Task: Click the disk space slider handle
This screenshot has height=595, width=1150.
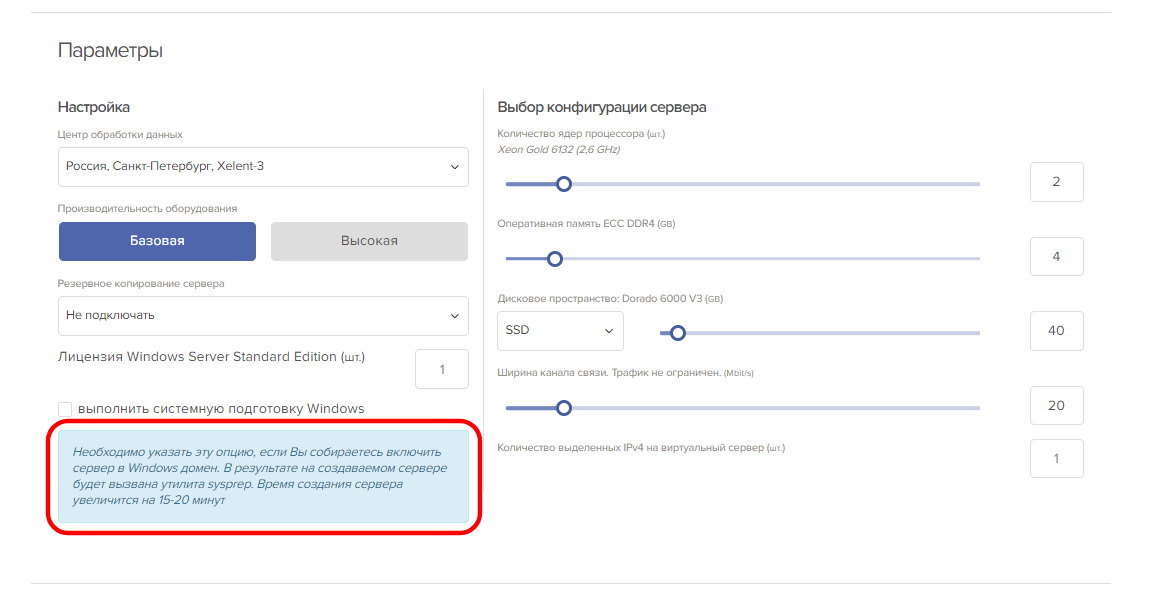Action: tap(678, 333)
